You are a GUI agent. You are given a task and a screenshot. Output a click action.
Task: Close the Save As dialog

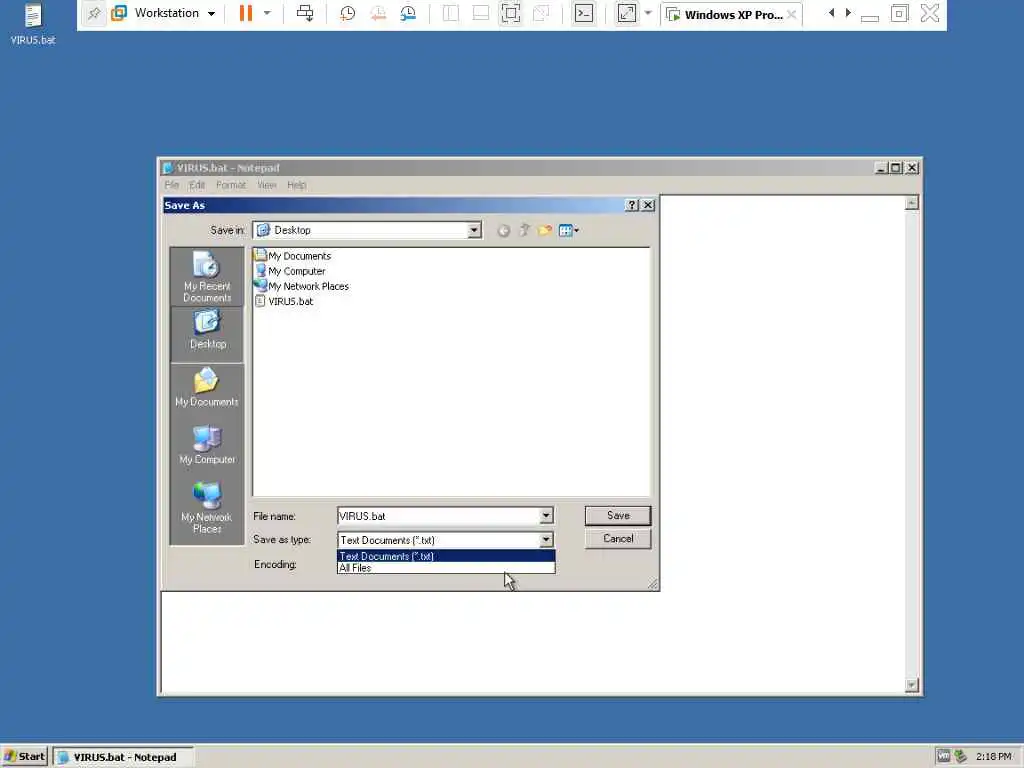coord(648,205)
